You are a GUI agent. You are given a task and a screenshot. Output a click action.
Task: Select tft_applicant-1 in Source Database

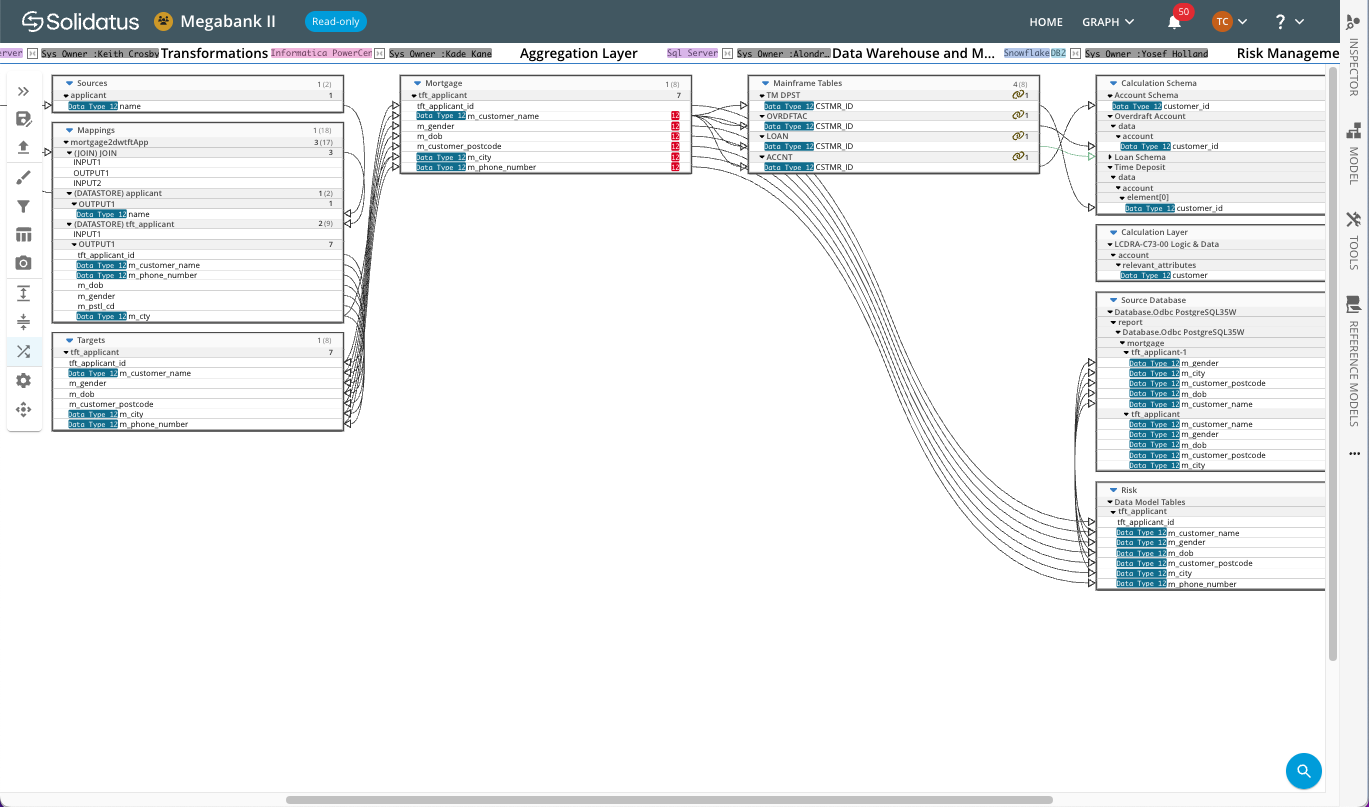(x=1159, y=352)
